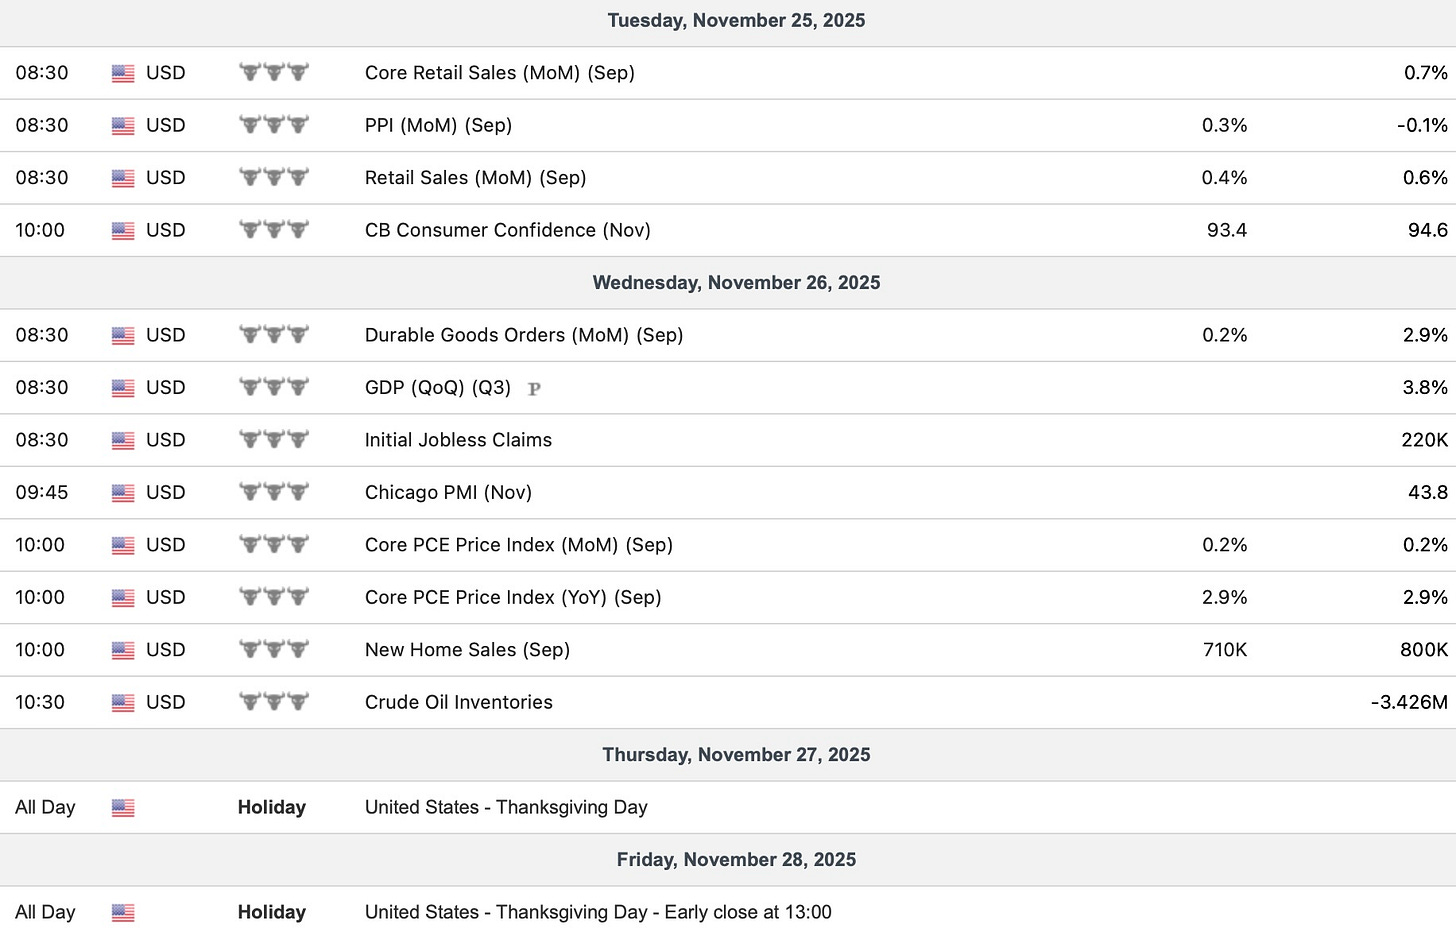1456x935 pixels.
Task: Click the US flag icon on Chicago PMI row
Action: pos(123,493)
